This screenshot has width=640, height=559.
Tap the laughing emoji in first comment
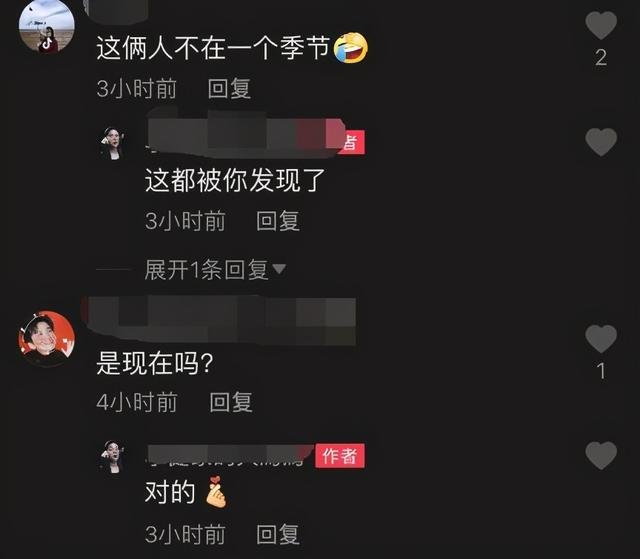pyautogui.click(x=351, y=48)
